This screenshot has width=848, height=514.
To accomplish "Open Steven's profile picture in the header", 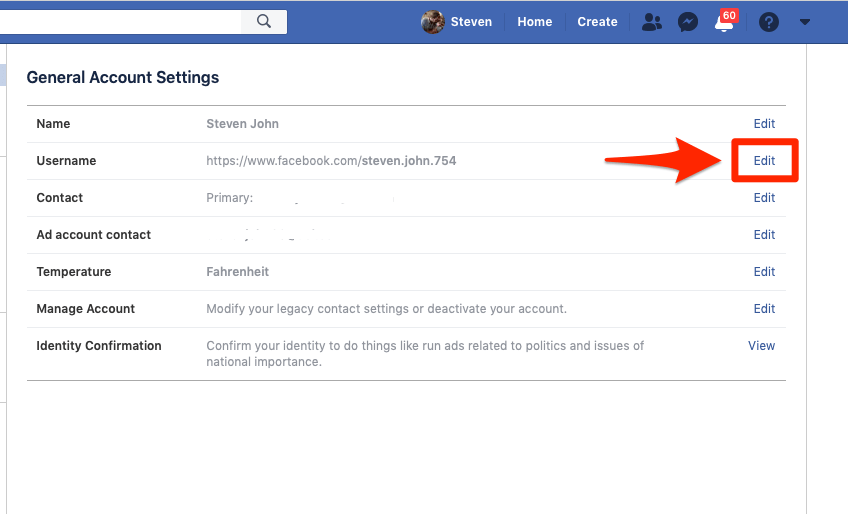I will 433,22.
